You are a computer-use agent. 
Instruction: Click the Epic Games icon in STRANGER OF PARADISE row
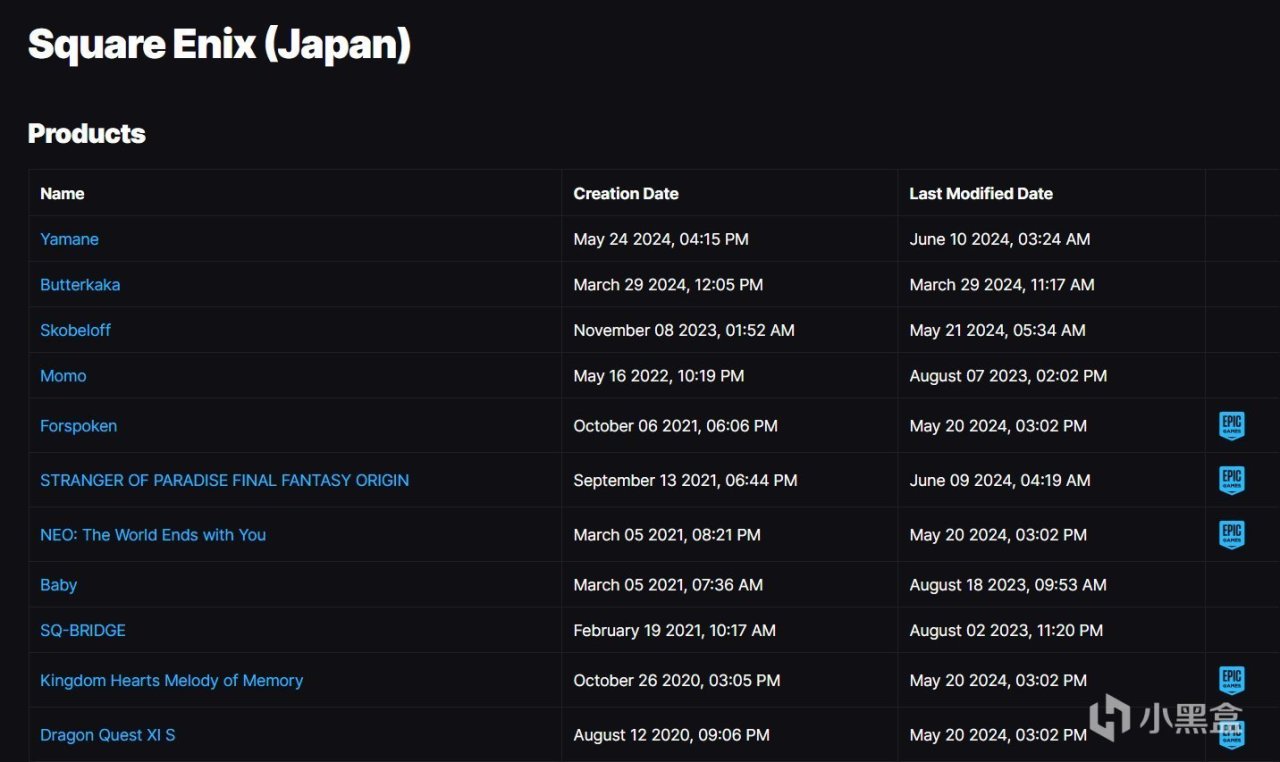coord(1232,480)
